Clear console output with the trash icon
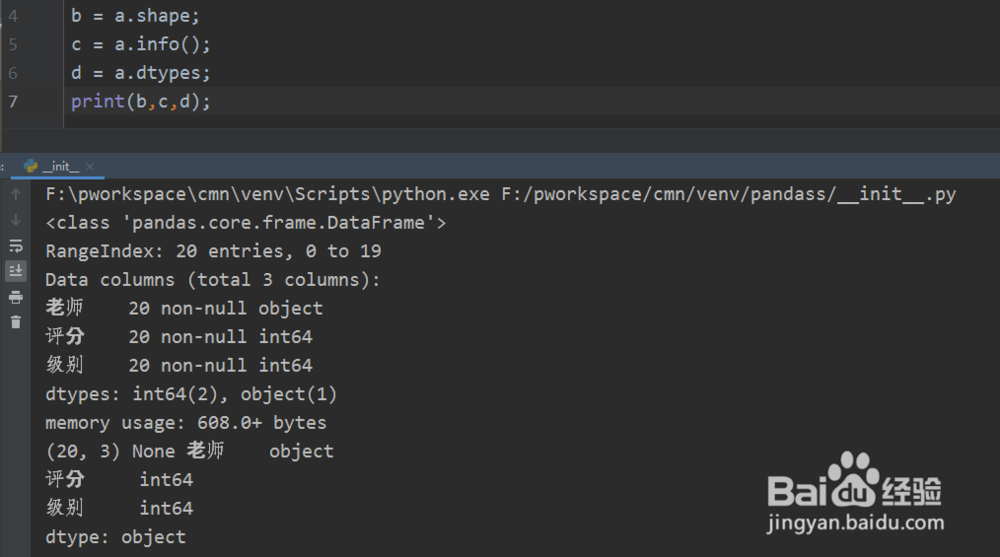Image resolution: width=1000 pixels, height=557 pixels. (16, 322)
